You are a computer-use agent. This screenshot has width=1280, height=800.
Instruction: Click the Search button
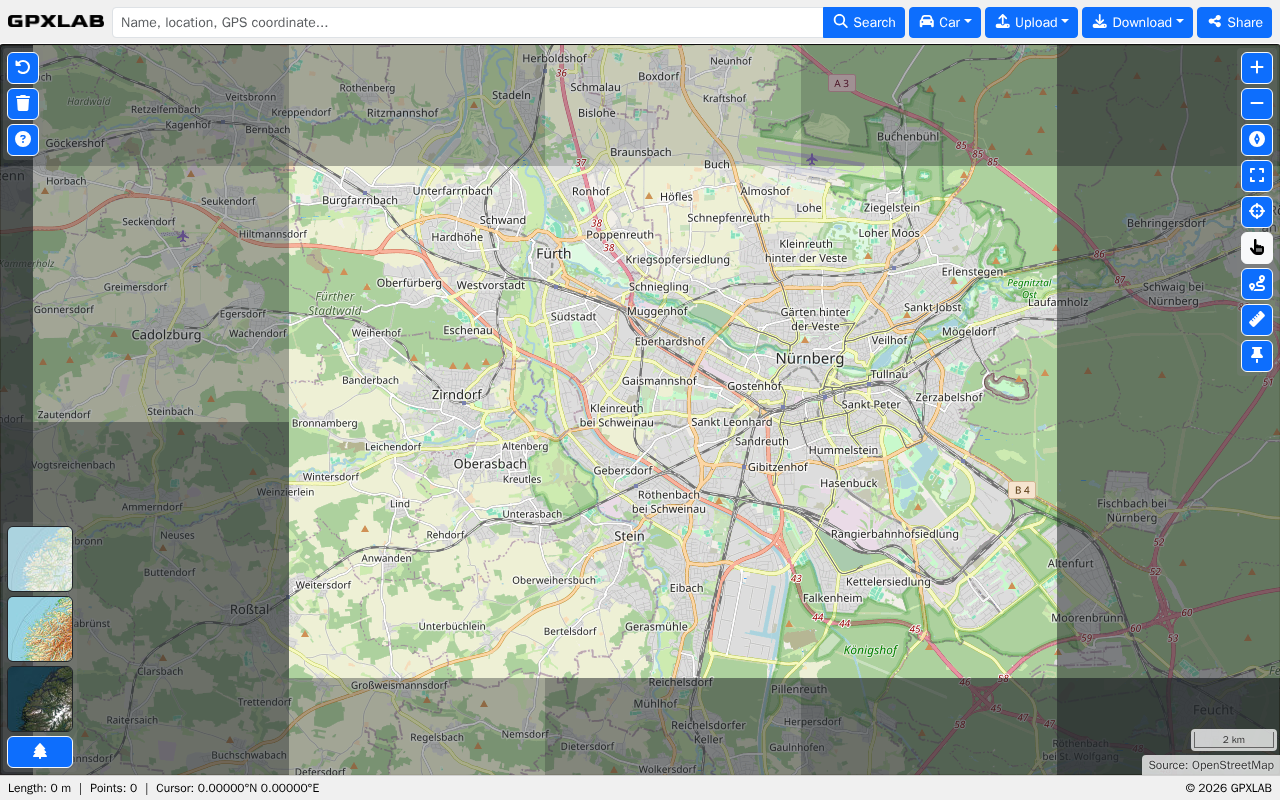[864, 22]
